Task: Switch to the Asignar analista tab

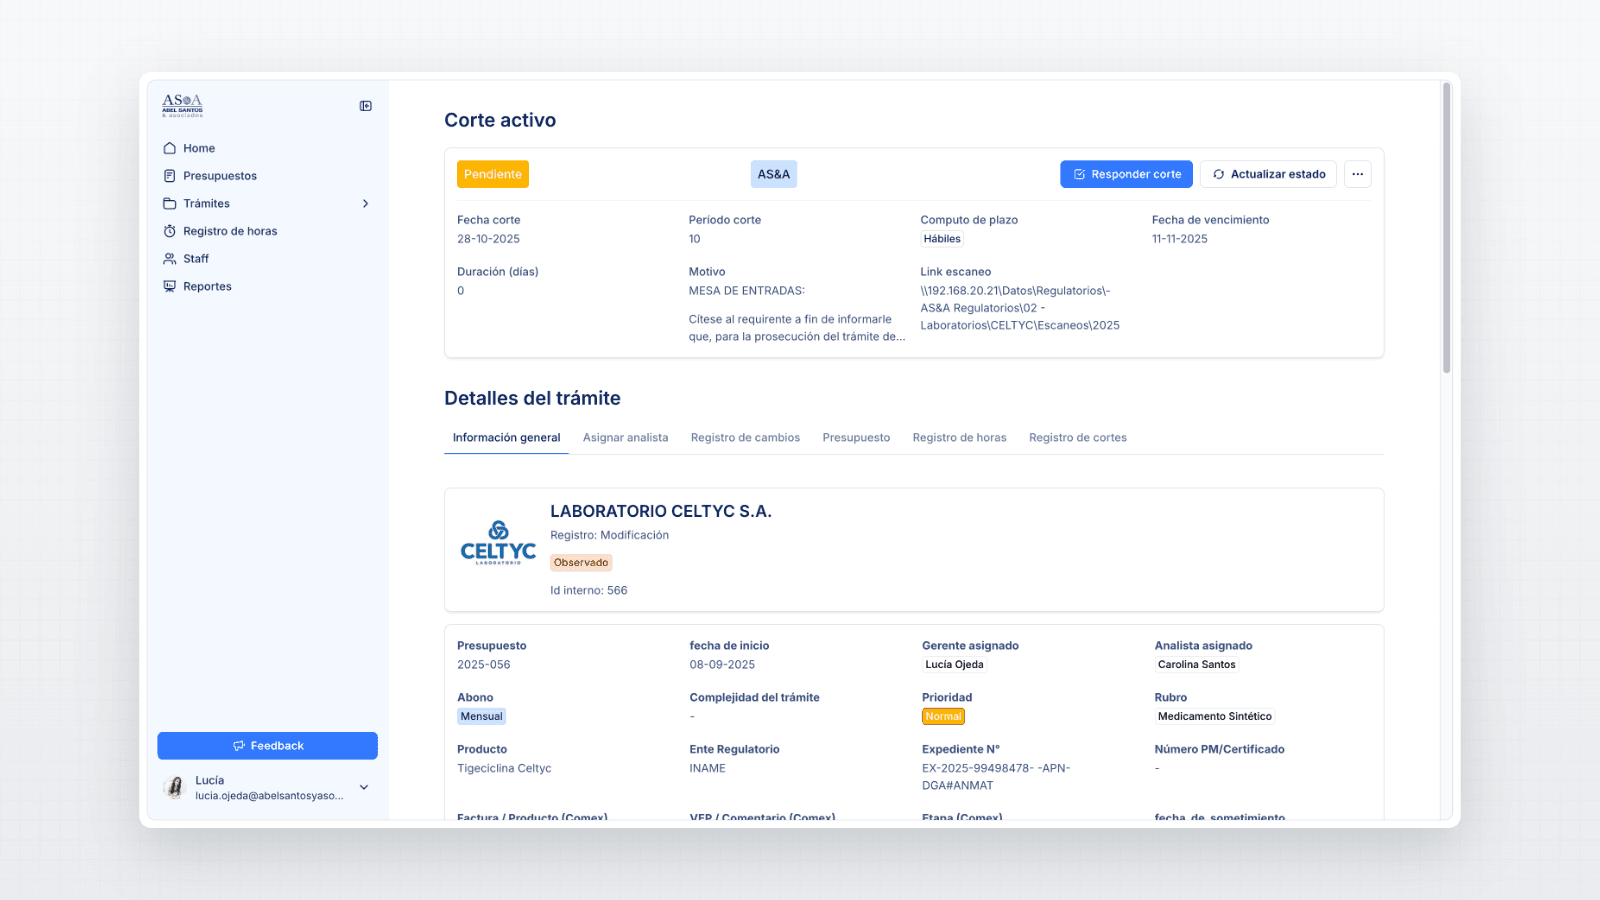Action: (x=625, y=437)
